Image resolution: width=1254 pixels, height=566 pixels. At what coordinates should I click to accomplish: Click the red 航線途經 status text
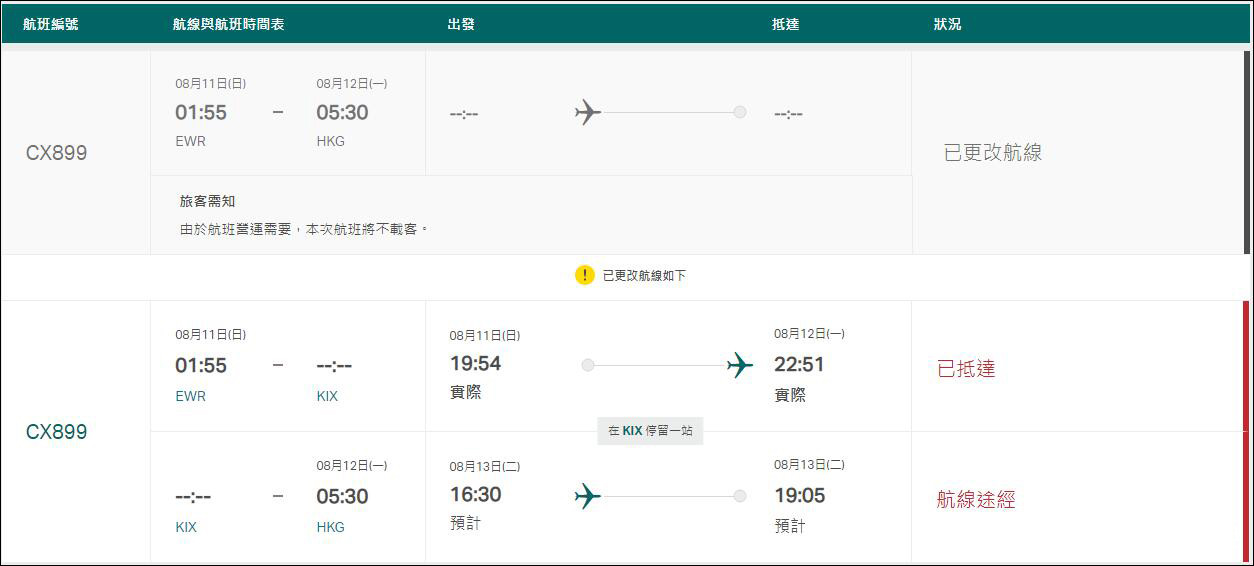point(976,500)
